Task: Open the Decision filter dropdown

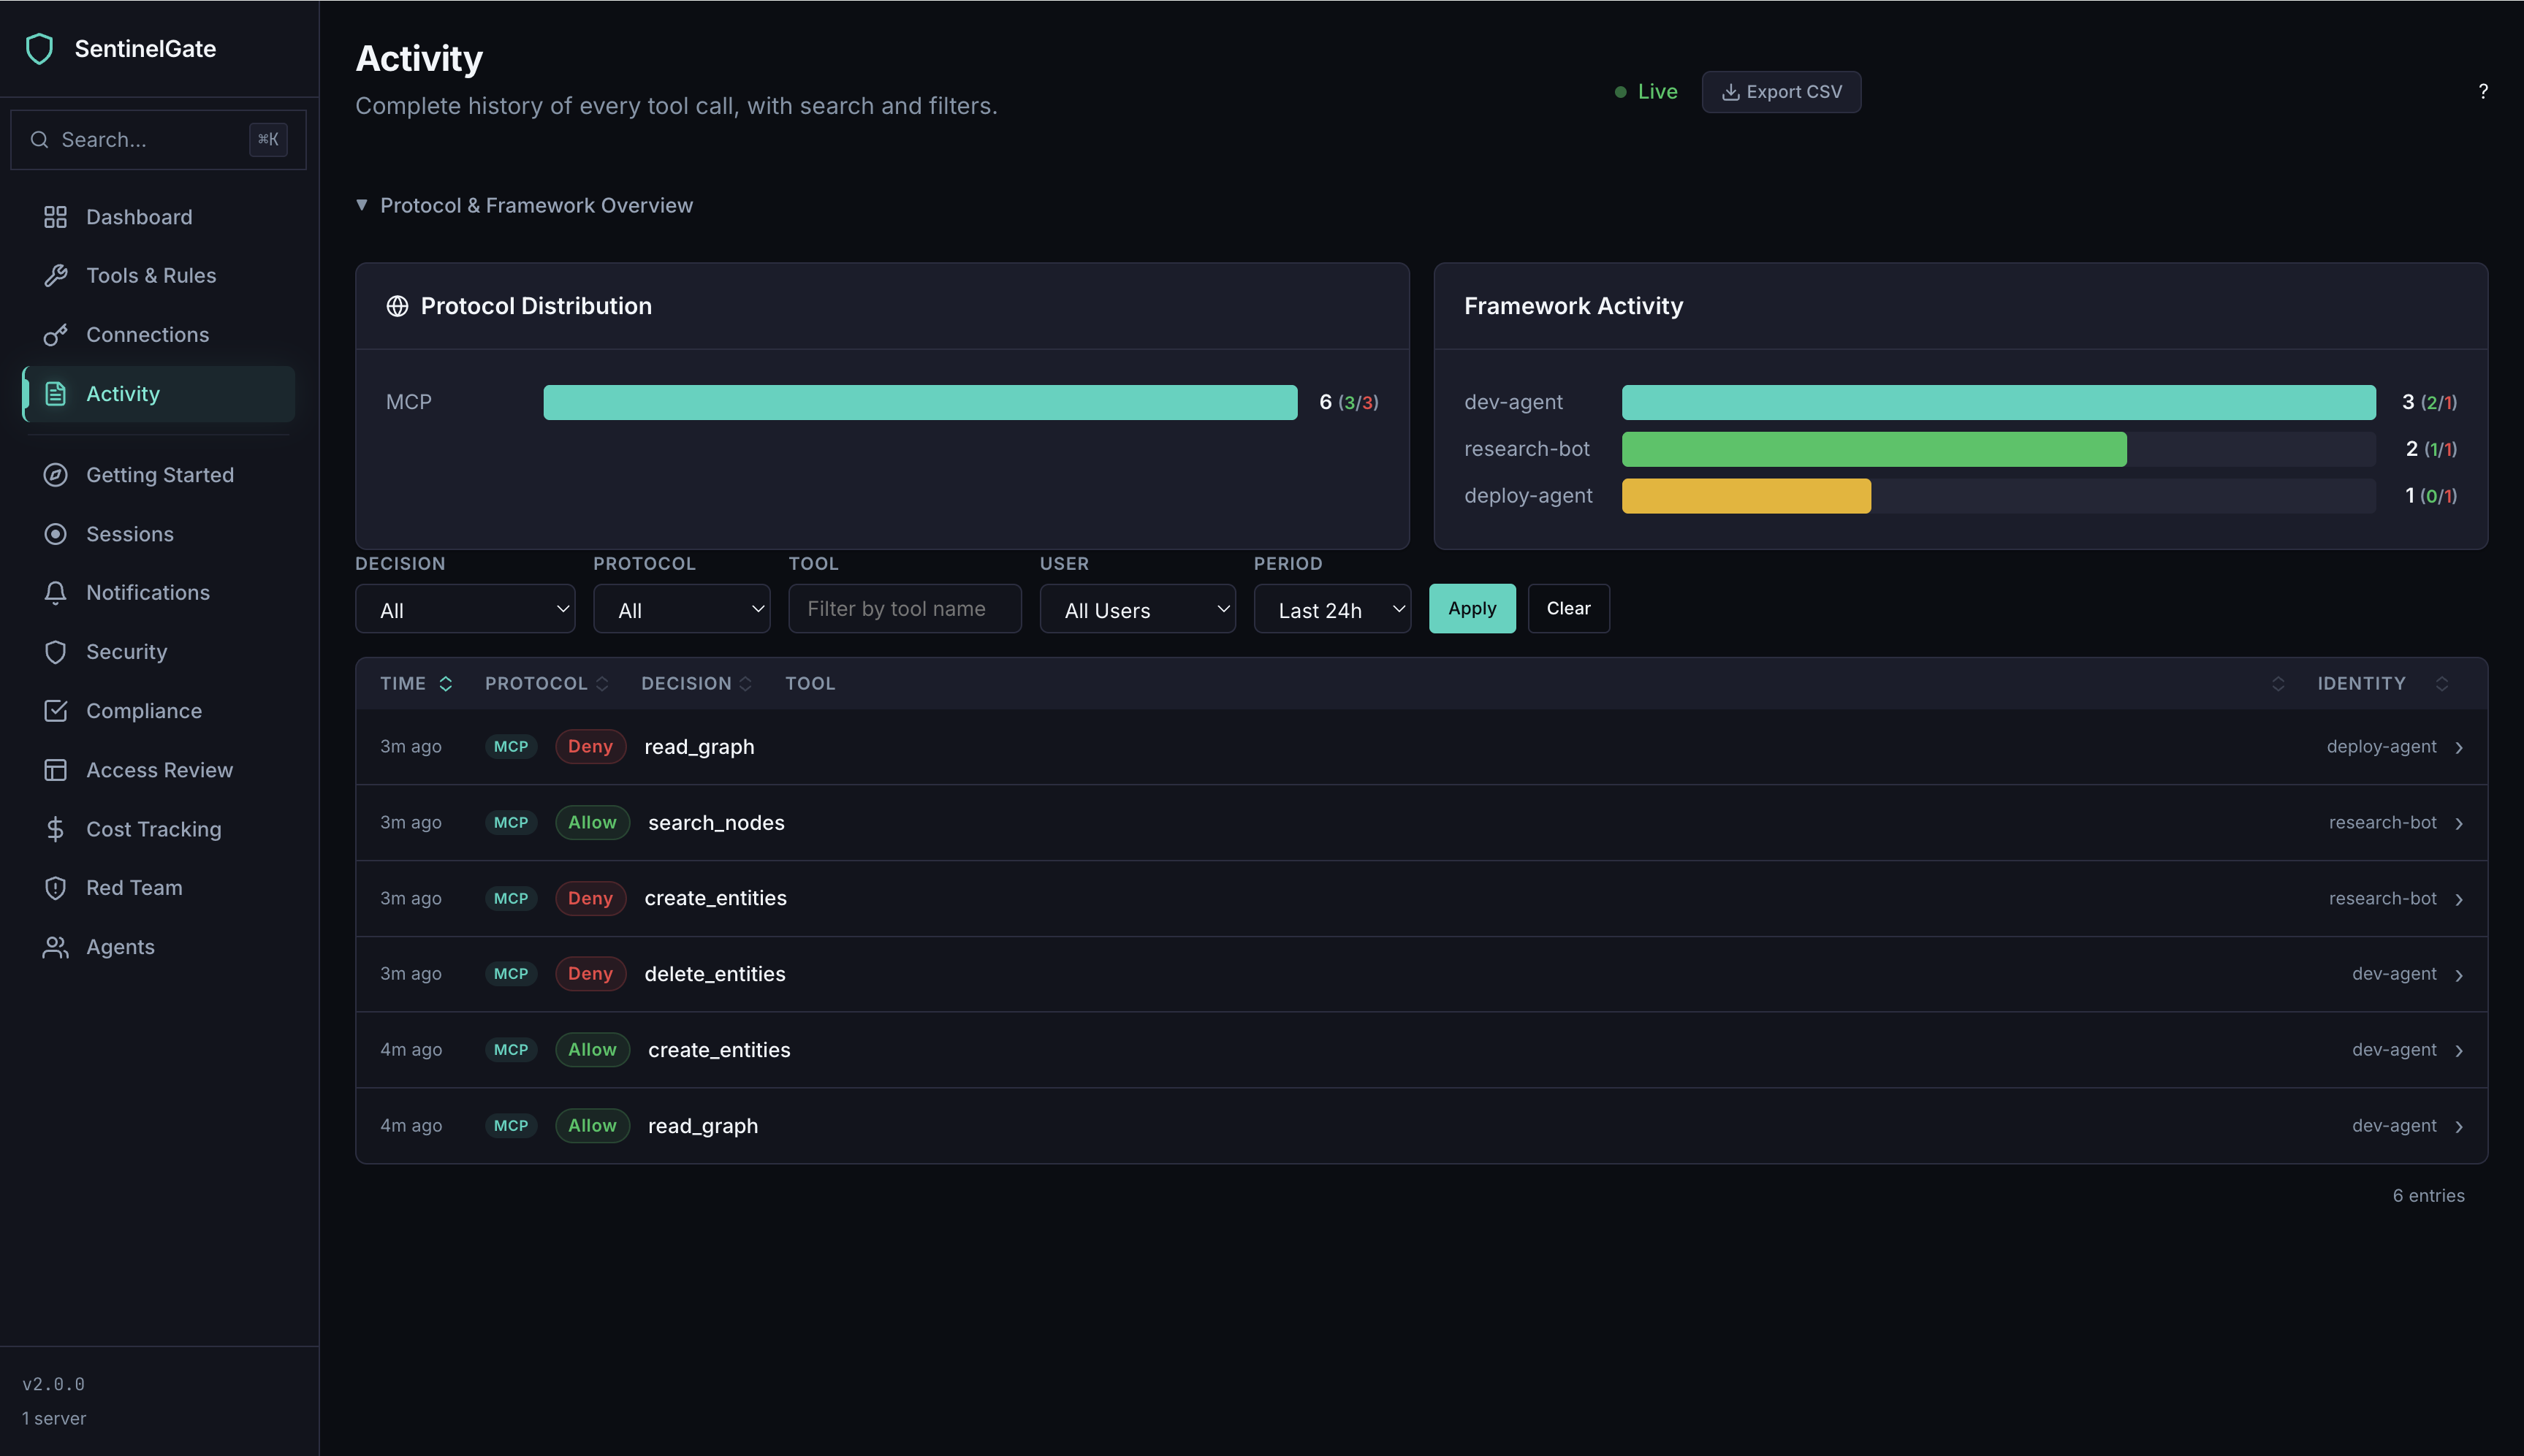Action: click(465, 609)
